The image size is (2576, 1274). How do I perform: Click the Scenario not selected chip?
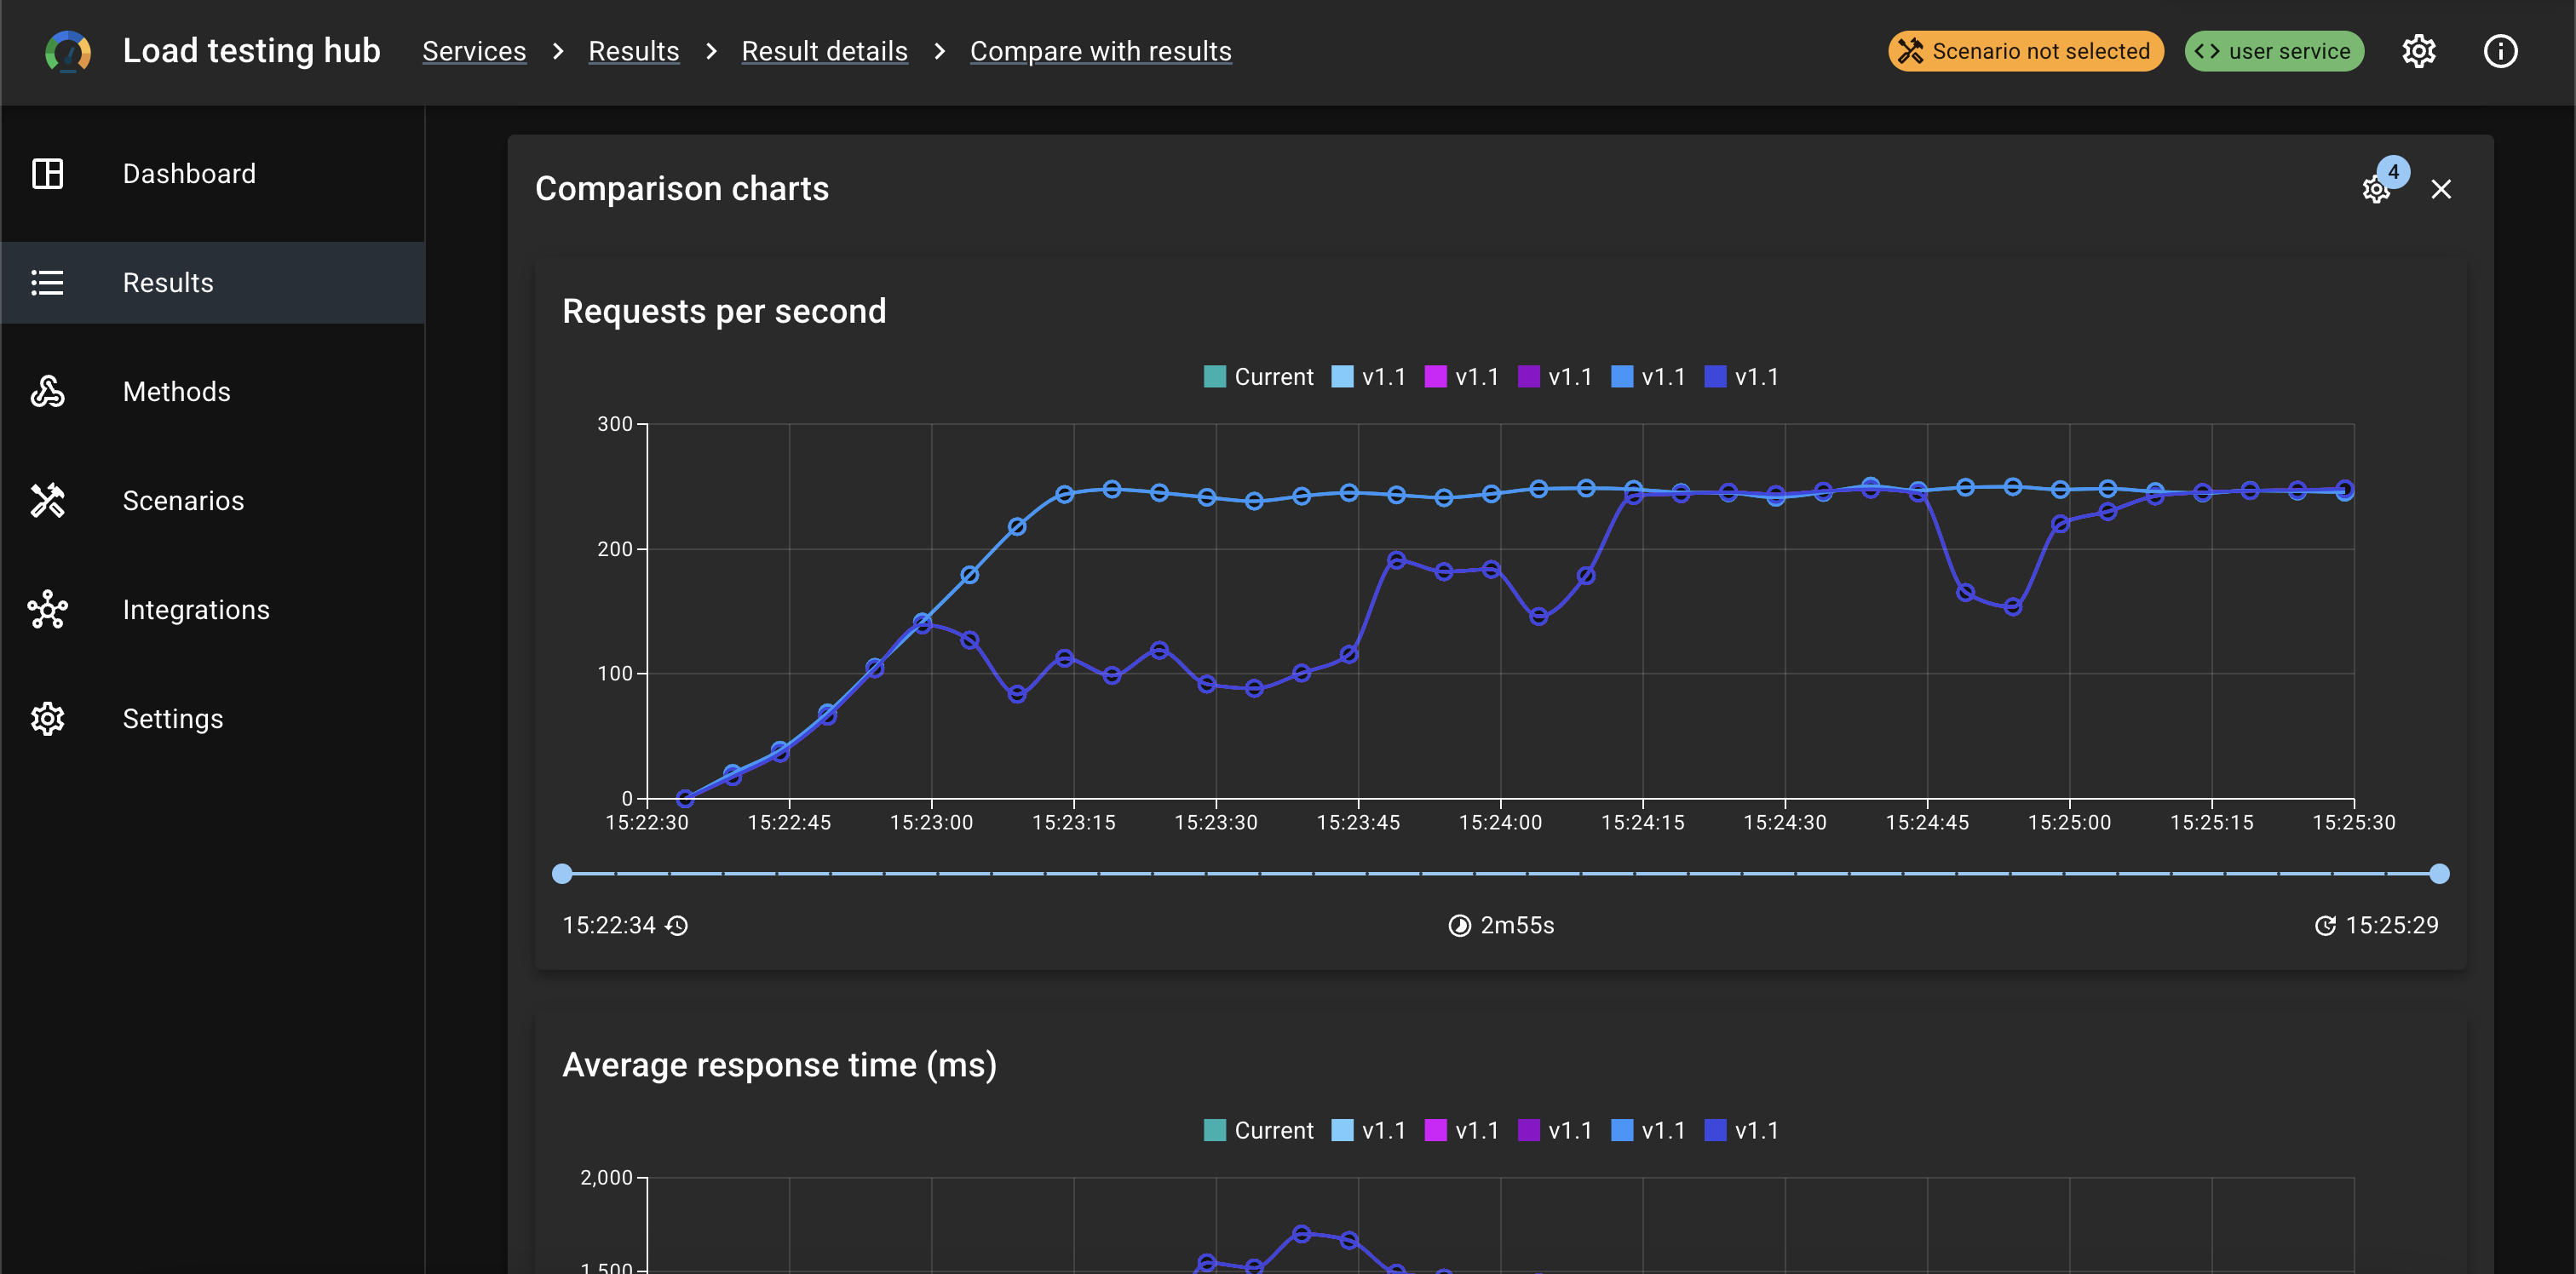pos(2026,51)
